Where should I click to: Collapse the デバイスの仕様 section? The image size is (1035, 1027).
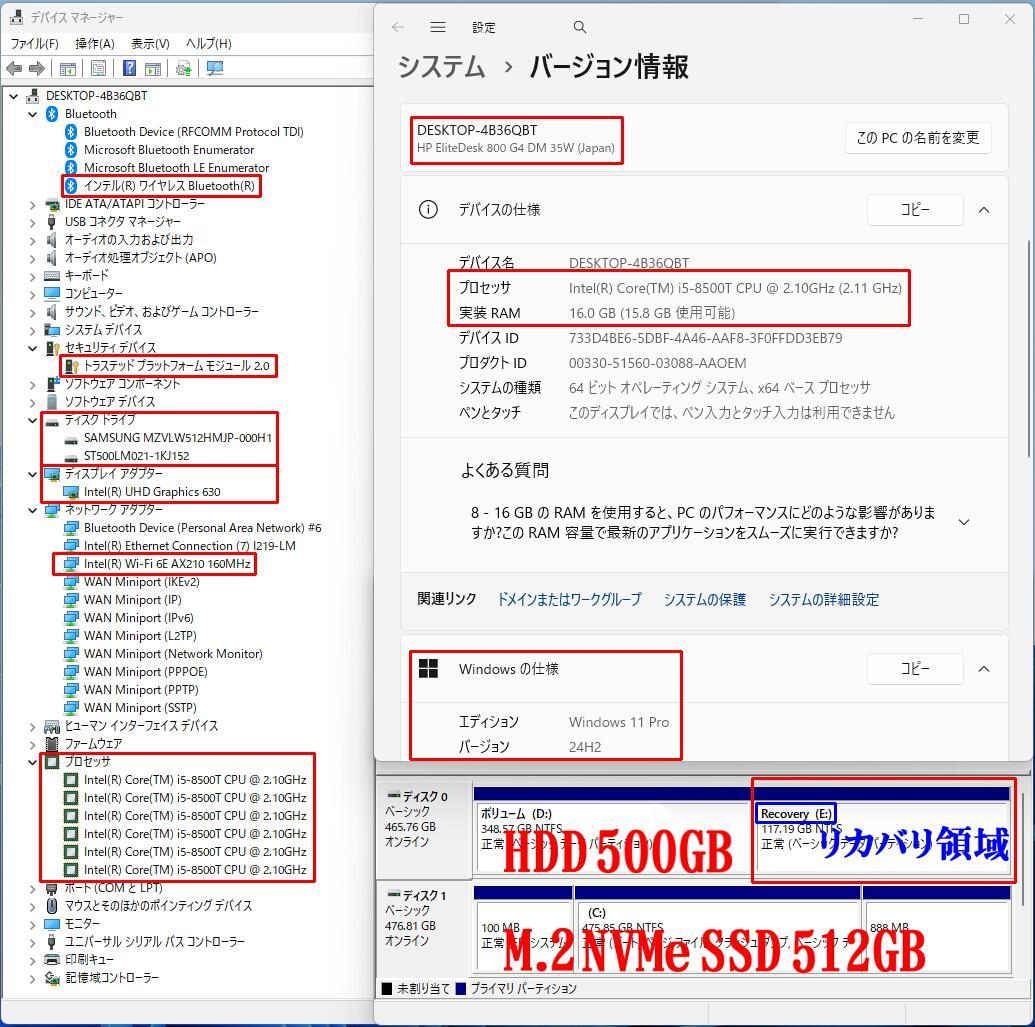click(x=984, y=210)
